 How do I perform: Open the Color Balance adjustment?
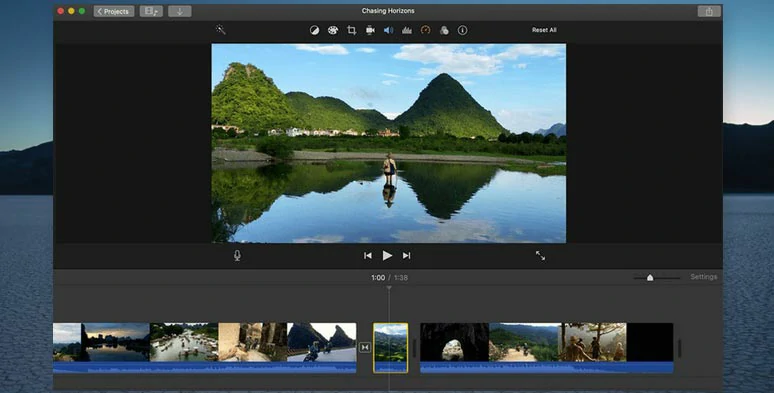[x=314, y=30]
